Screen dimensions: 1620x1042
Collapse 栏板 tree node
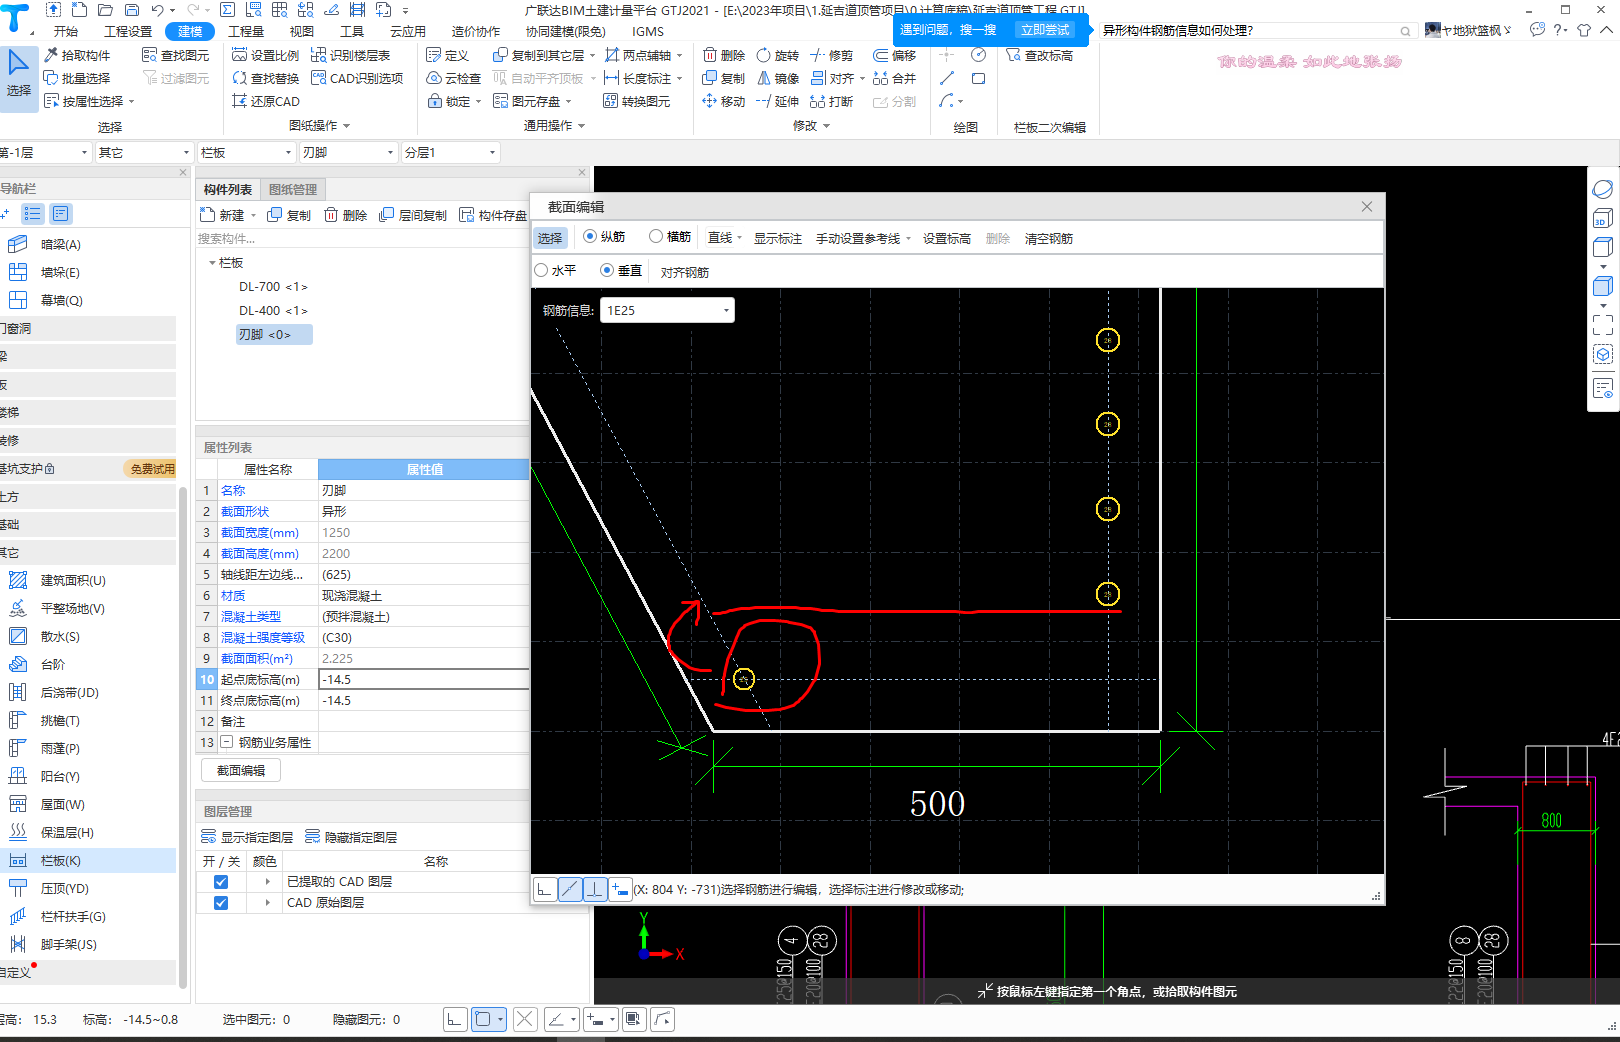(212, 263)
